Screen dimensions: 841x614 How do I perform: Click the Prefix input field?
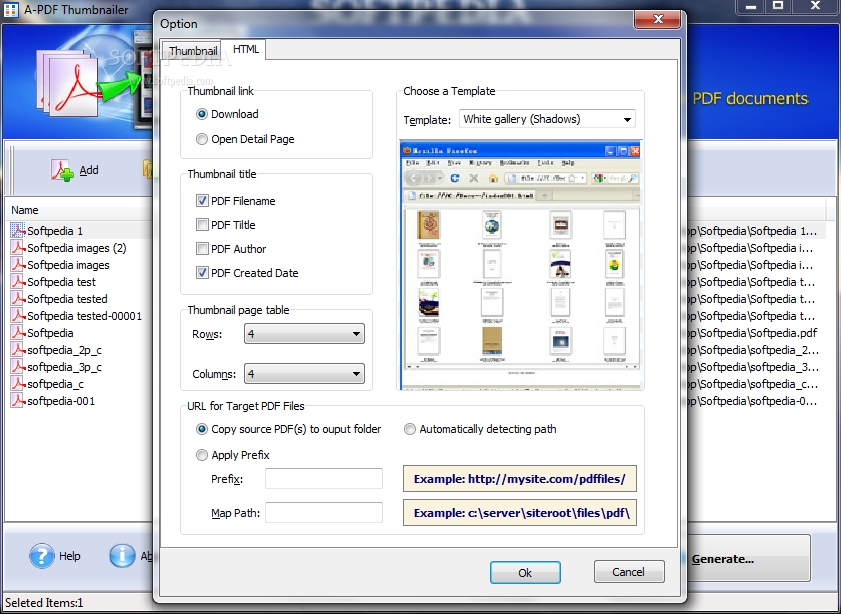(x=323, y=478)
